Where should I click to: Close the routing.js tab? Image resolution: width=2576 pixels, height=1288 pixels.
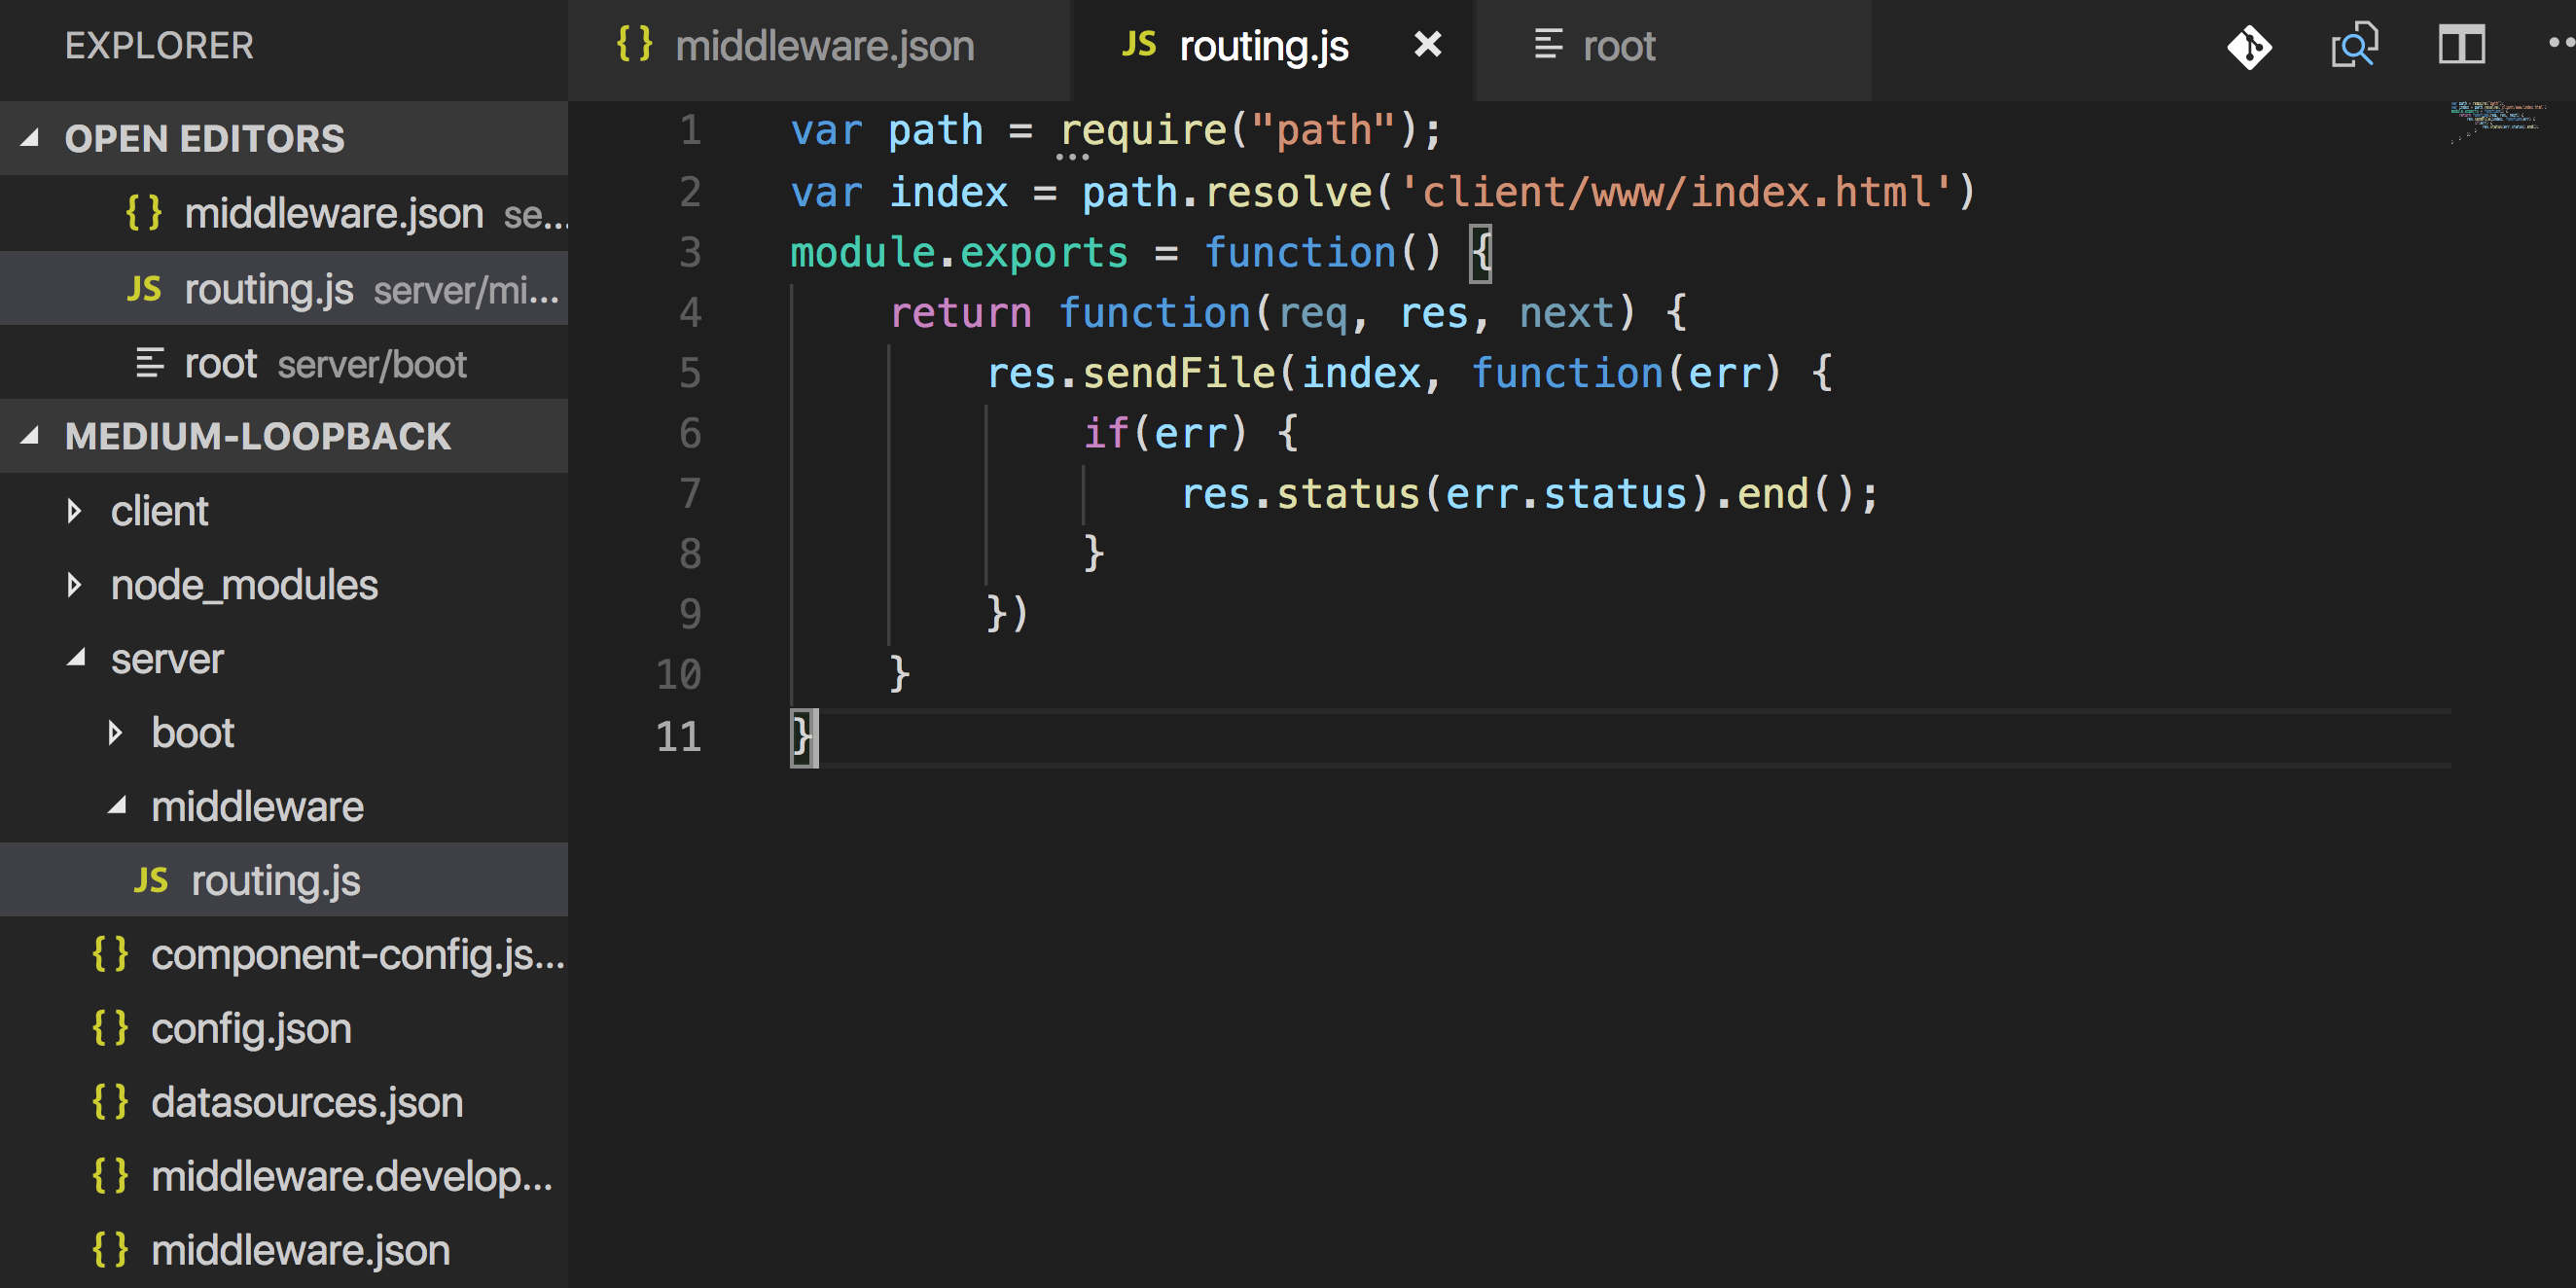click(x=1427, y=45)
